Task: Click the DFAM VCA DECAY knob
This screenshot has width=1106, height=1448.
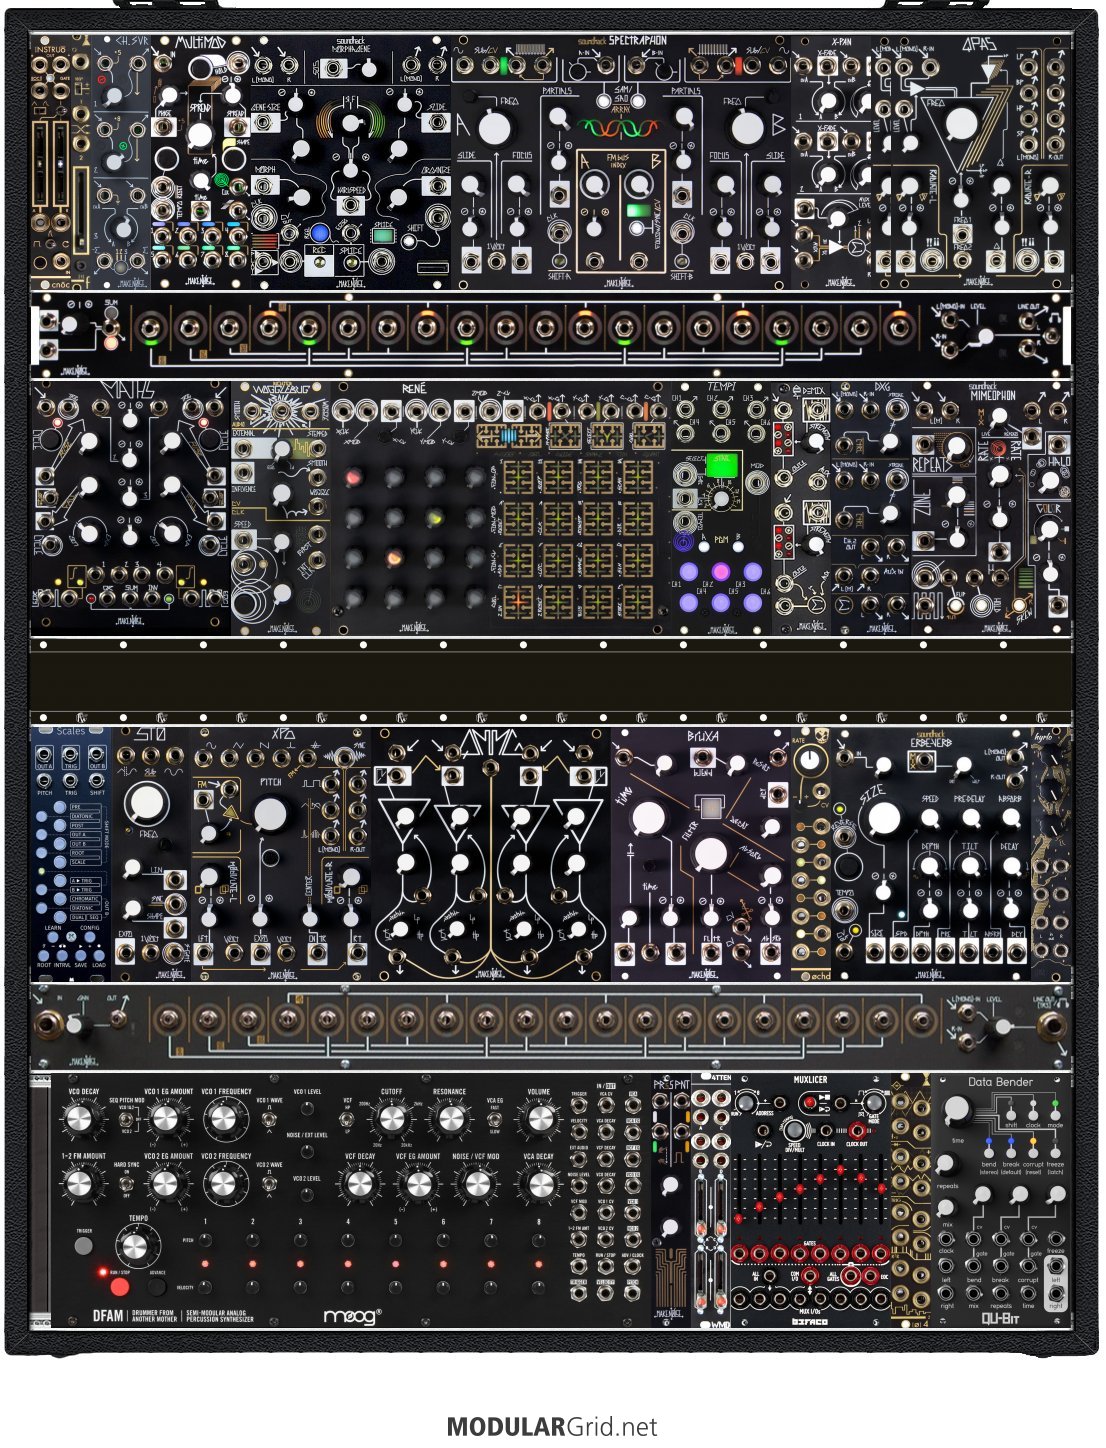Action: pyautogui.click(x=539, y=1185)
